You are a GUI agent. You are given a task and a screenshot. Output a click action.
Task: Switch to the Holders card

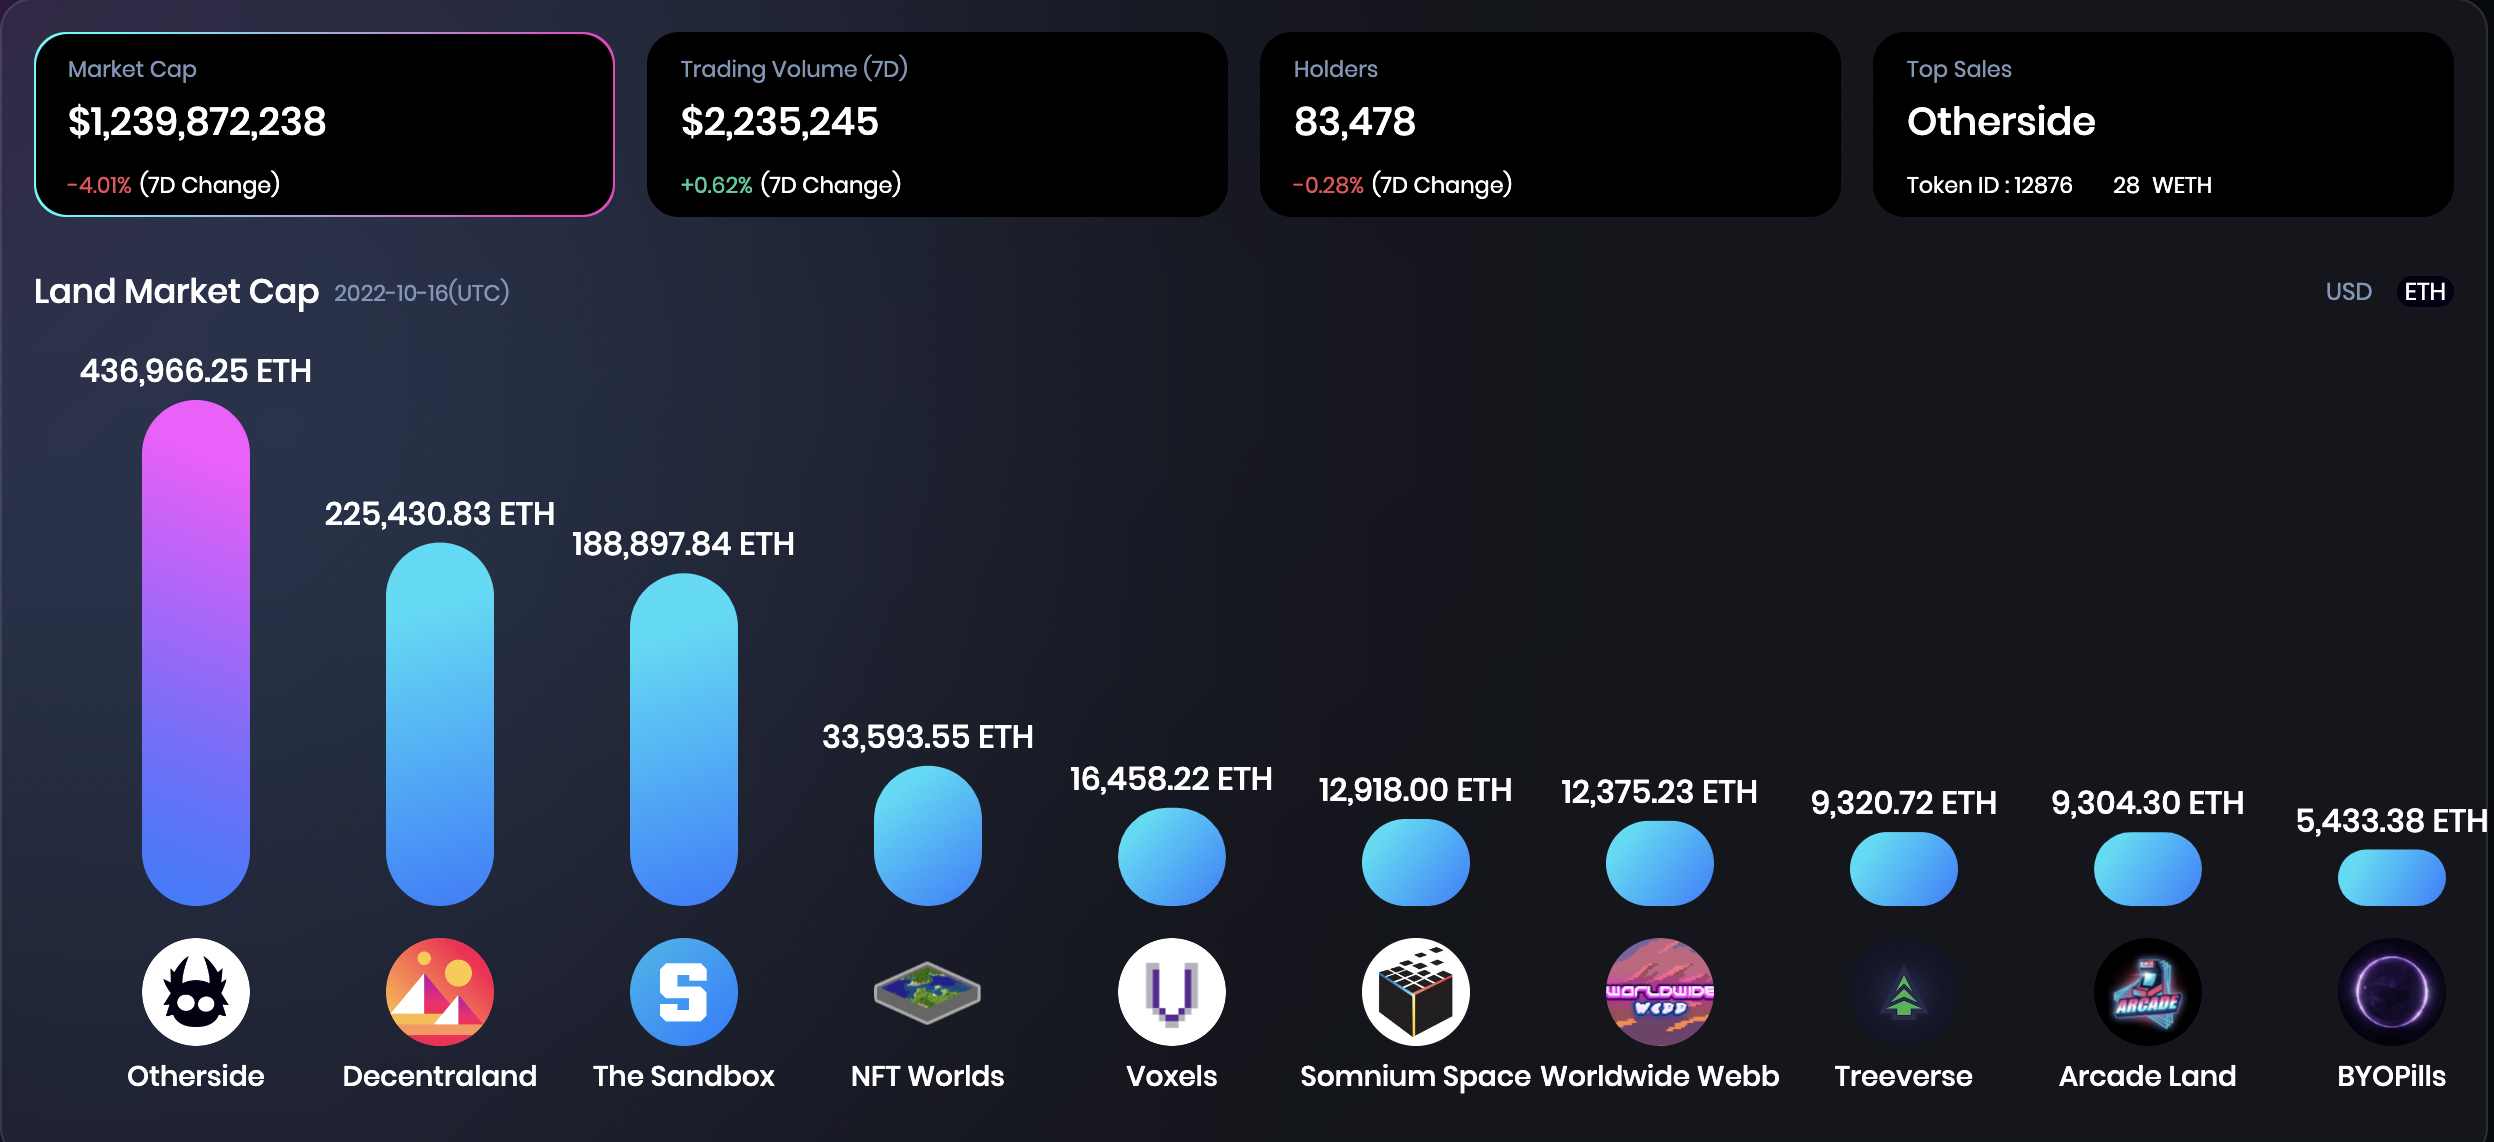(x=1550, y=124)
